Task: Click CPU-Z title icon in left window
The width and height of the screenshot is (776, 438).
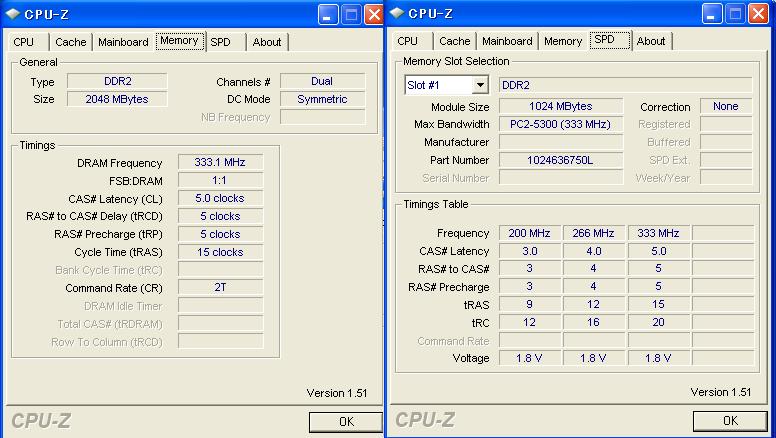Action: 13,13
